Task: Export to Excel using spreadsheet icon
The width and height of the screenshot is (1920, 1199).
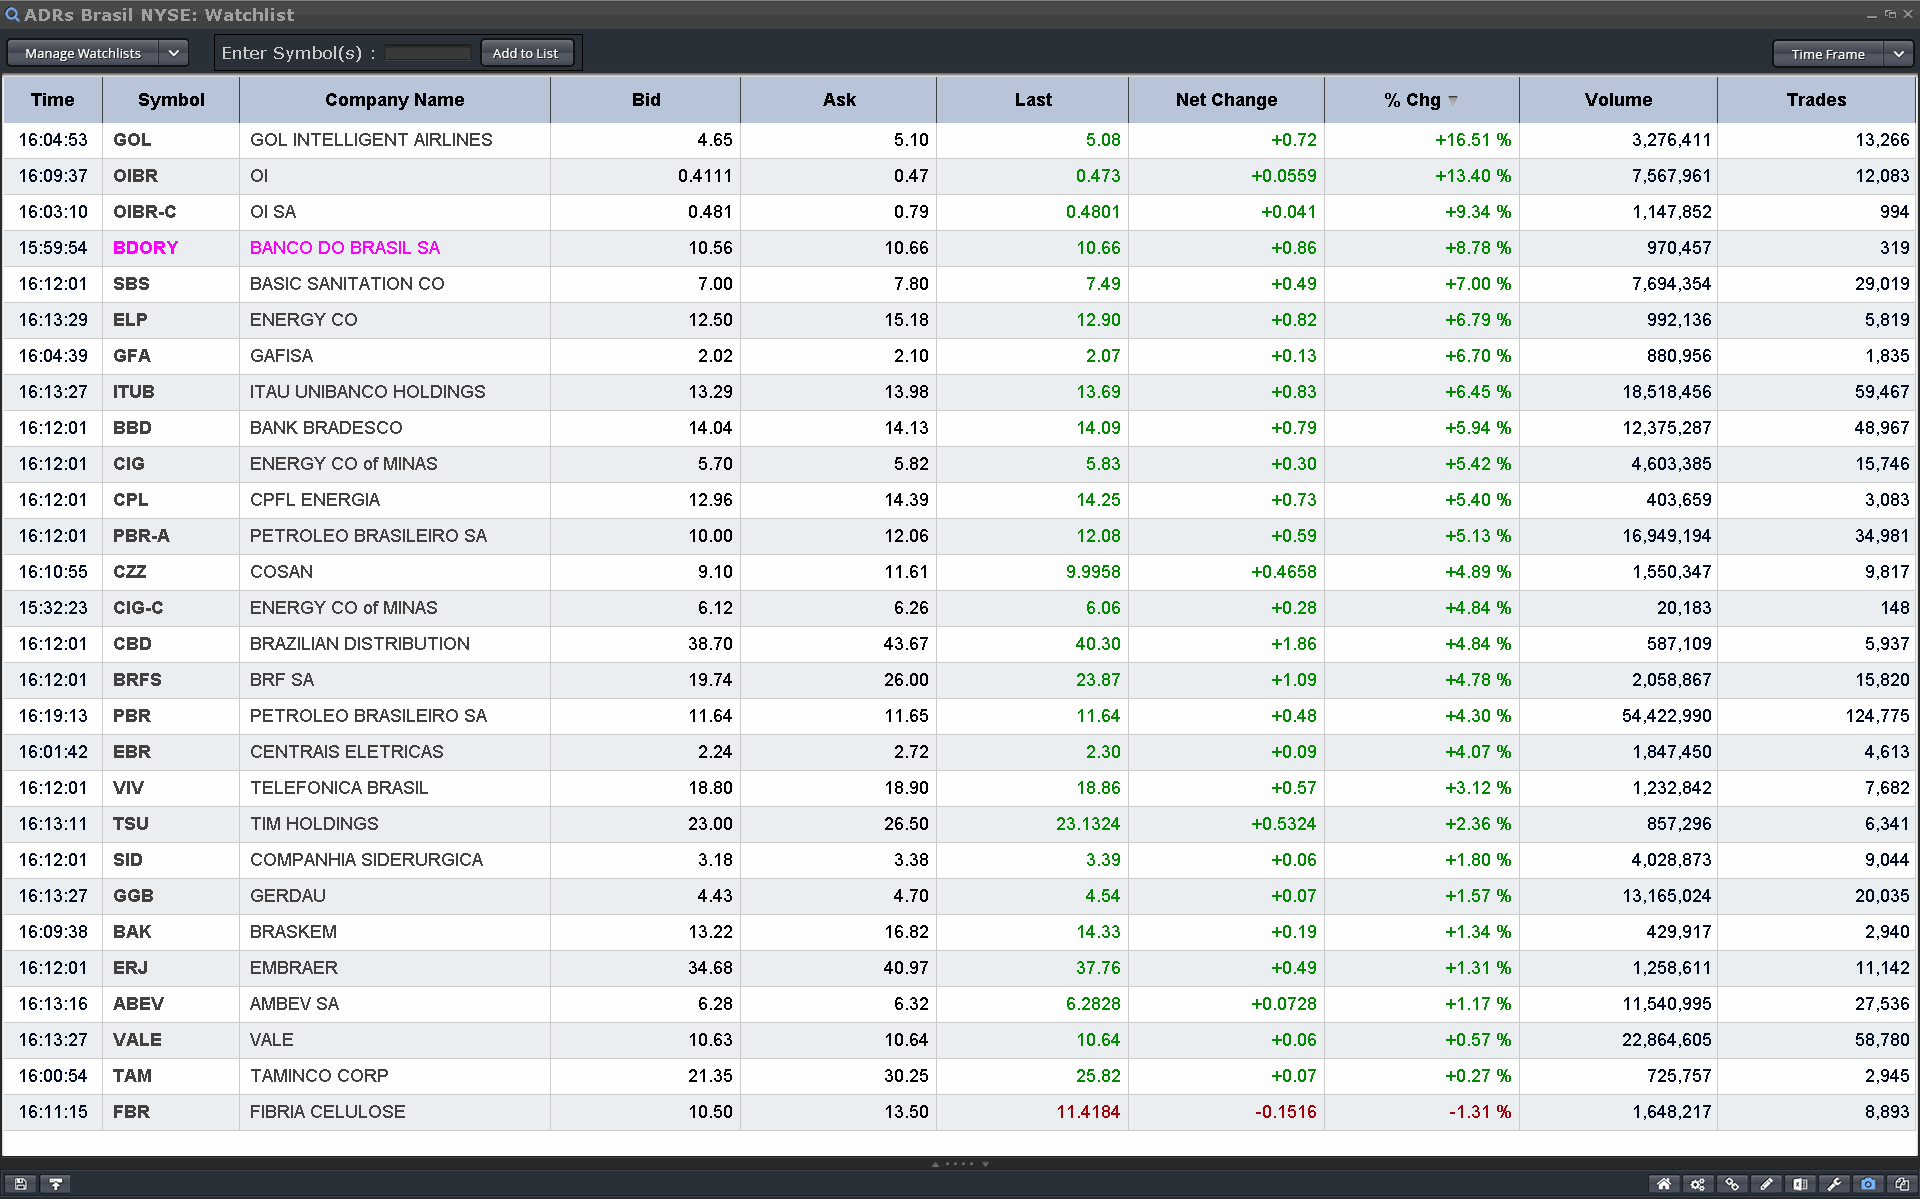Action: click(x=1800, y=1184)
